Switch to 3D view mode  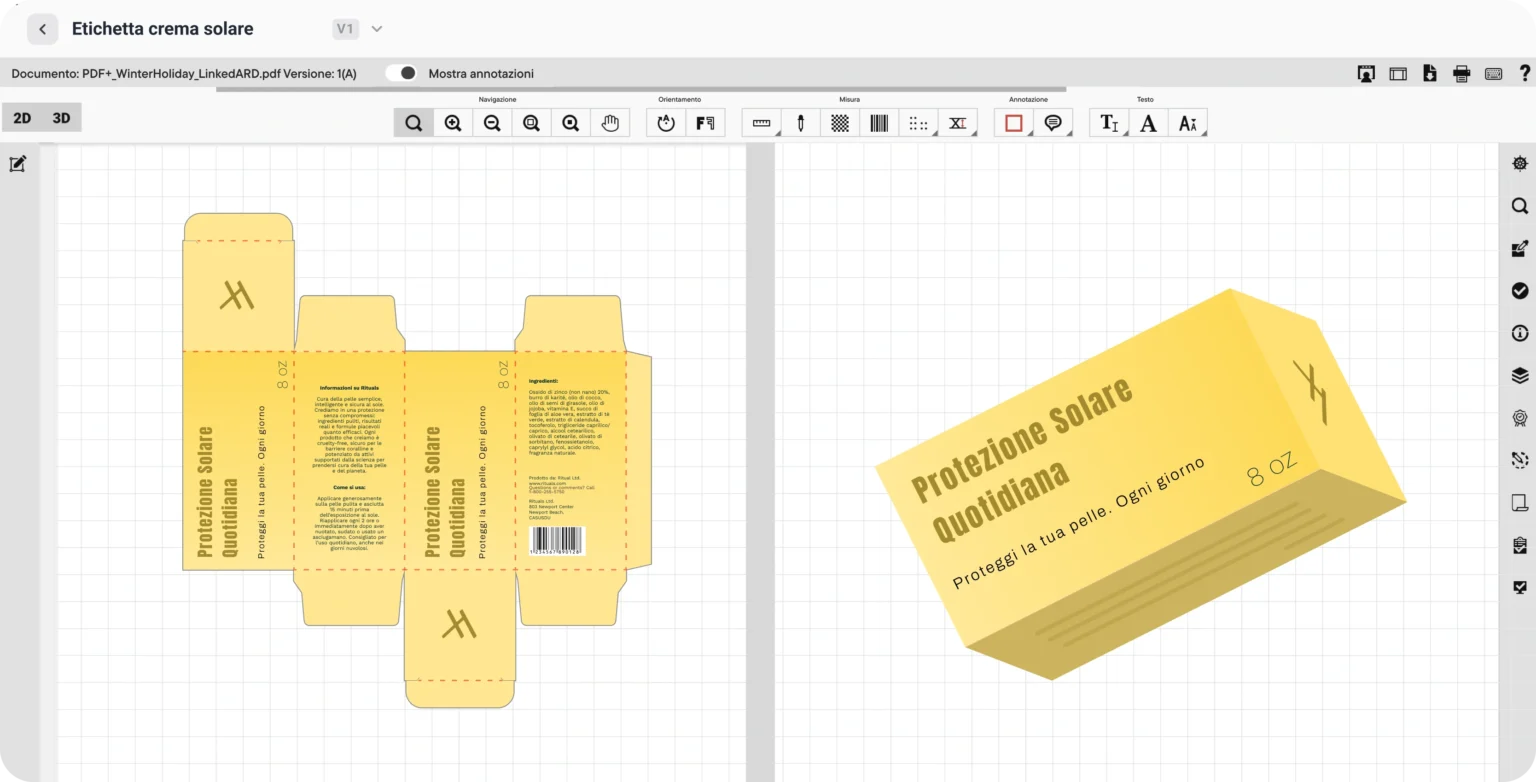(x=61, y=118)
